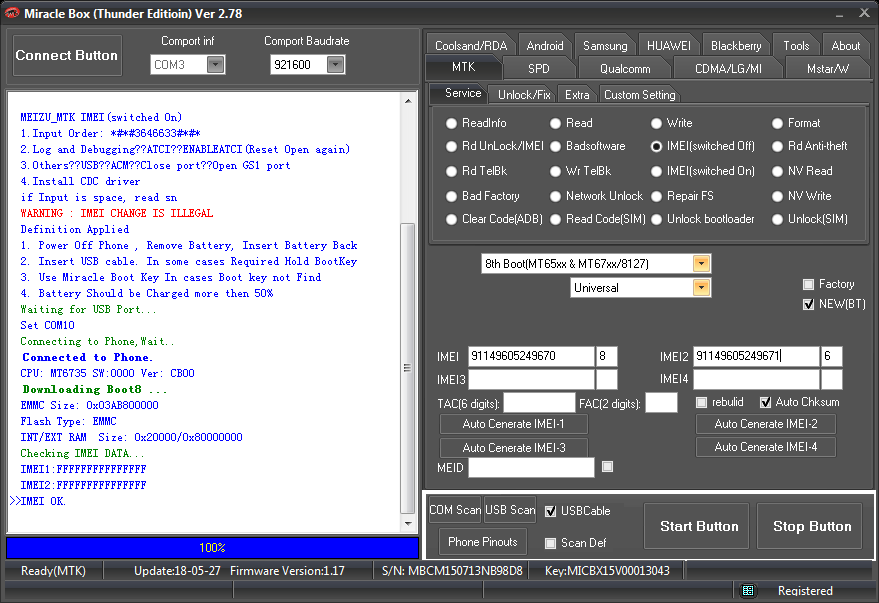879x603 pixels.
Task: Open the Custom Setting sub-tab
Action: tap(640, 95)
